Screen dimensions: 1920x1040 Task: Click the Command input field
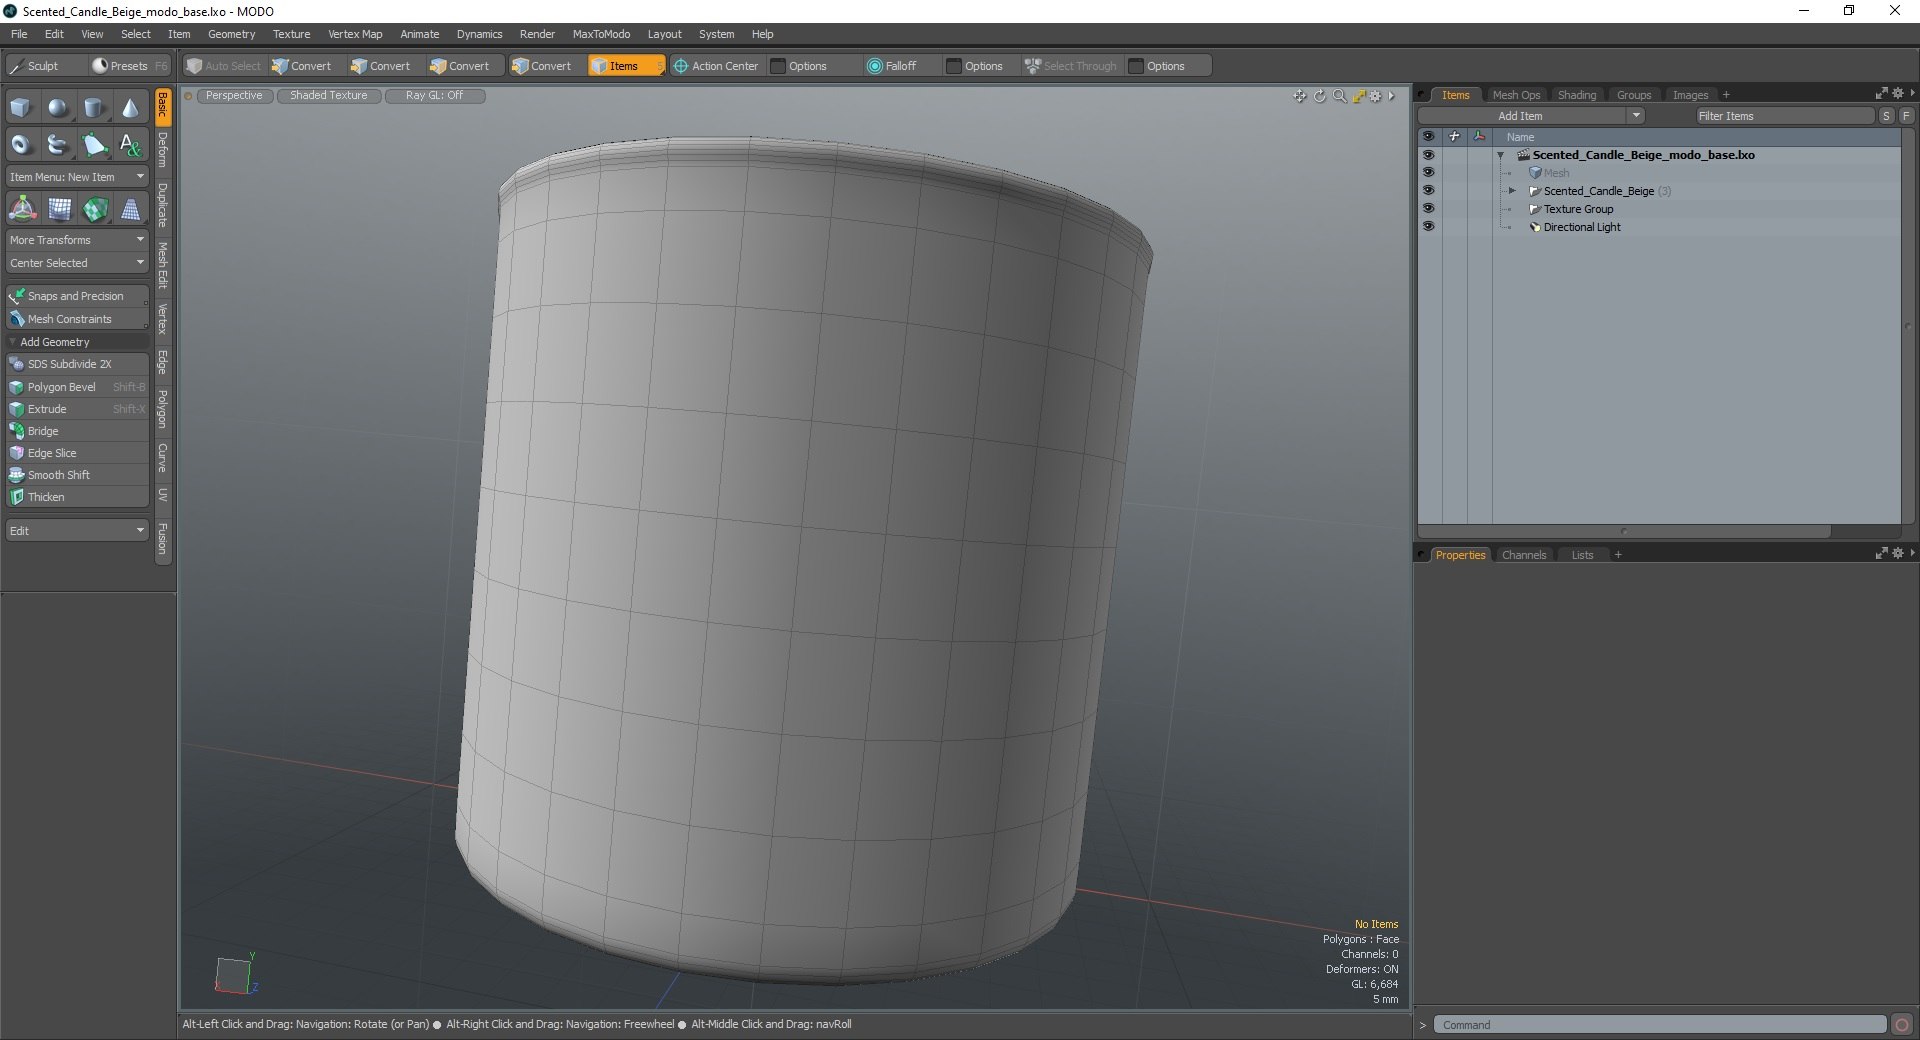[1660, 1025]
